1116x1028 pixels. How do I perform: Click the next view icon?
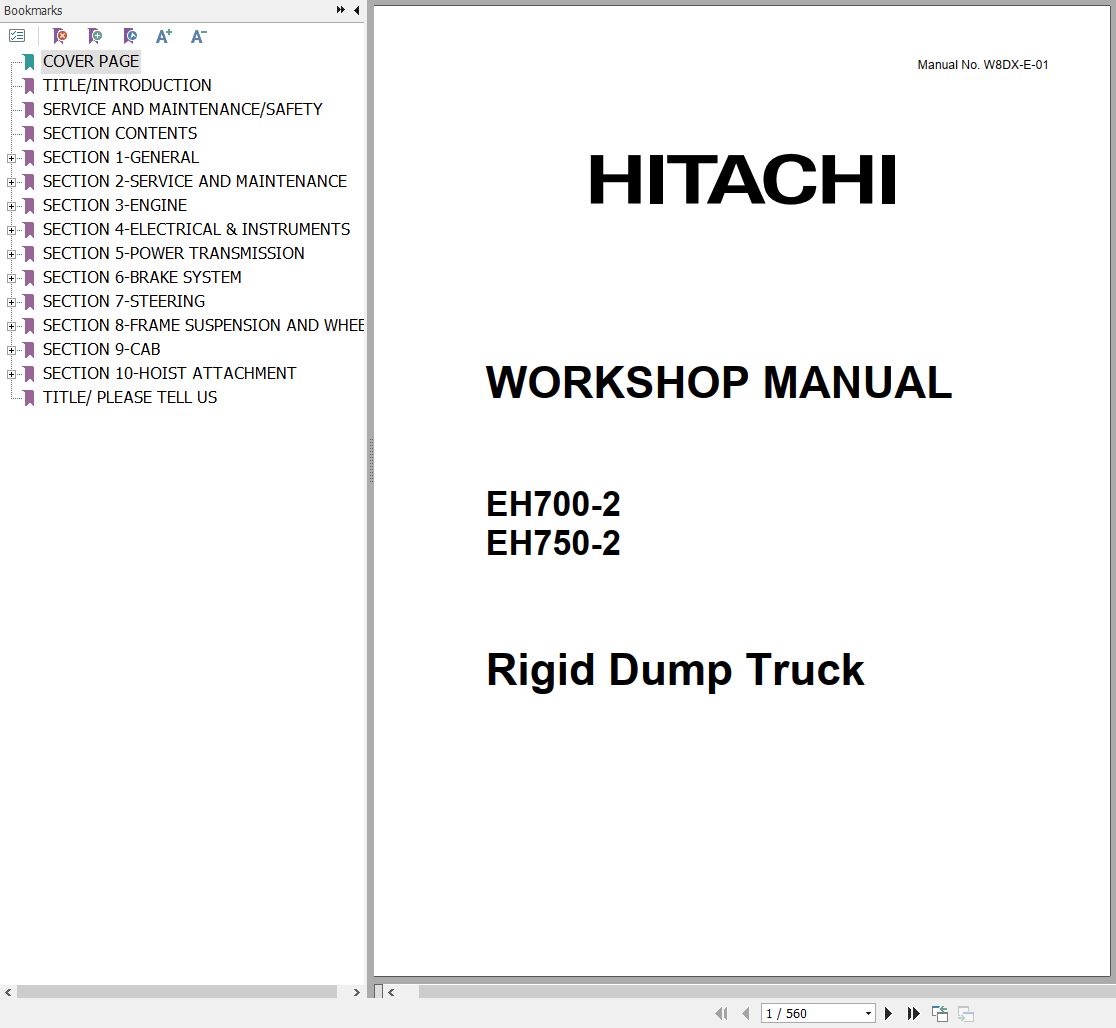pyautogui.click(x=966, y=1013)
